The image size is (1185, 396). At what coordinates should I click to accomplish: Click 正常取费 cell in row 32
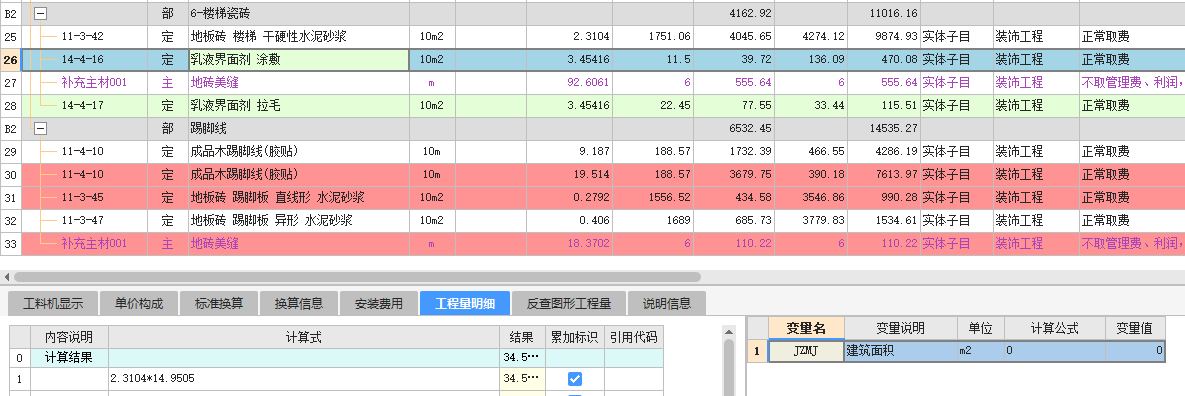pyautogui.click(x=1132, y=221)
